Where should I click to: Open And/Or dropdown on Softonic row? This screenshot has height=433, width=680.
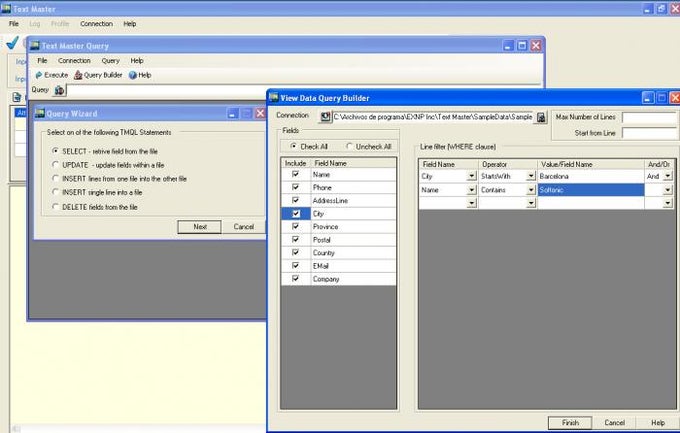click(667, 190)
